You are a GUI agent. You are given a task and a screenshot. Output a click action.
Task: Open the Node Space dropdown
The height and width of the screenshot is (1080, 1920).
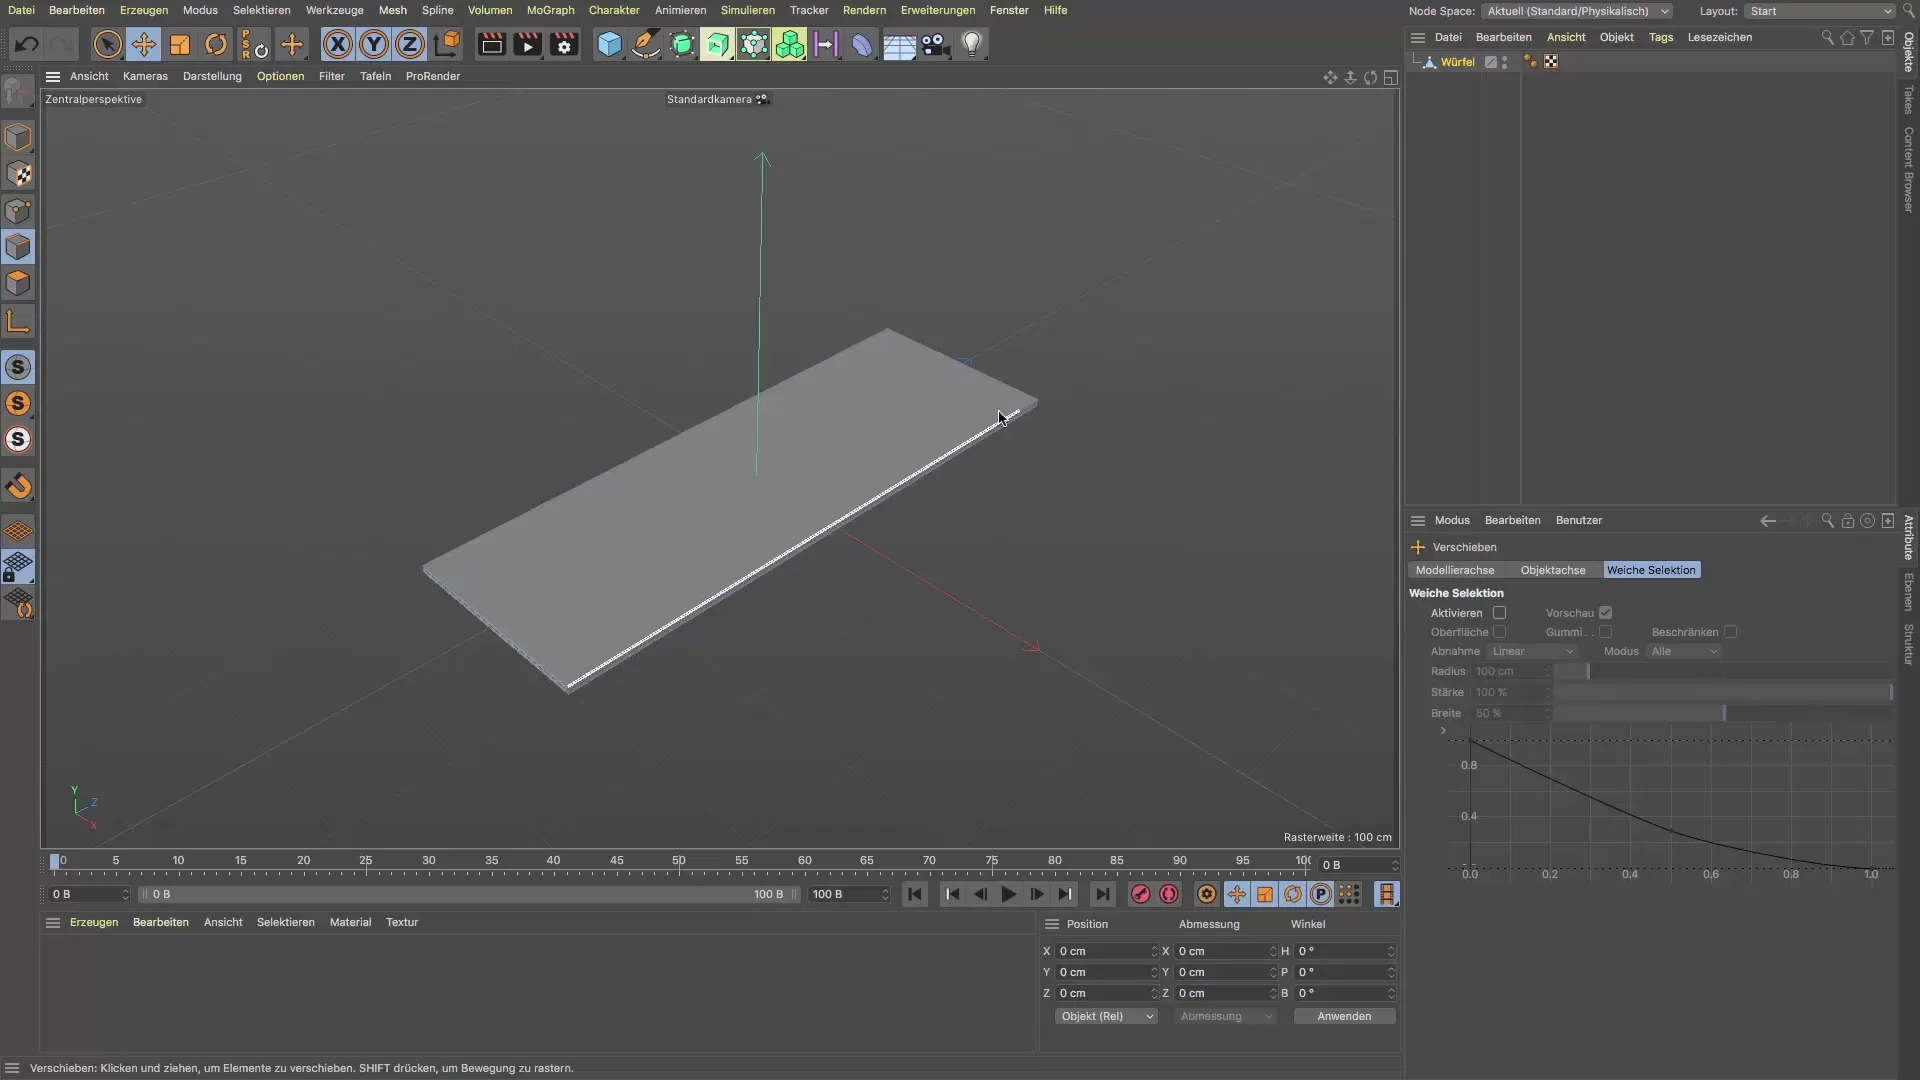coord(1577,11)
